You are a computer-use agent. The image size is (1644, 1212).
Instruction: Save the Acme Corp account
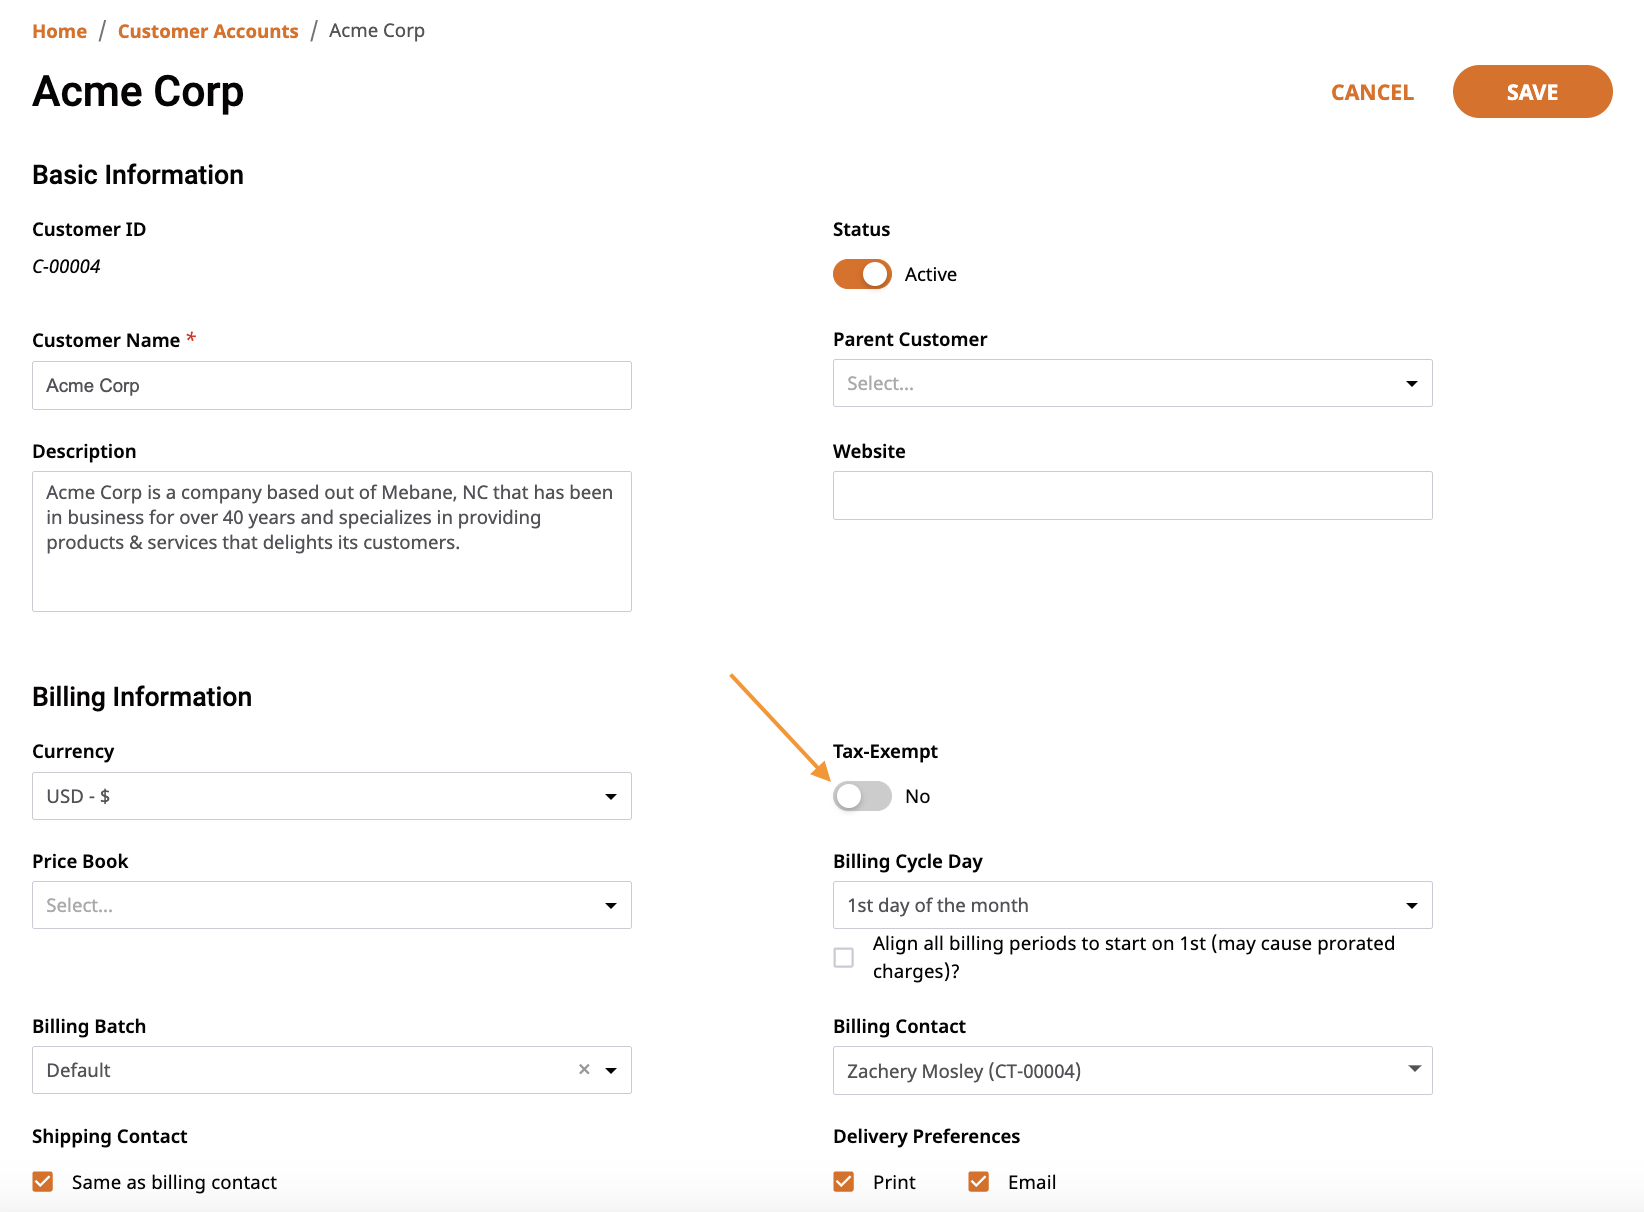click(1532, 92)
